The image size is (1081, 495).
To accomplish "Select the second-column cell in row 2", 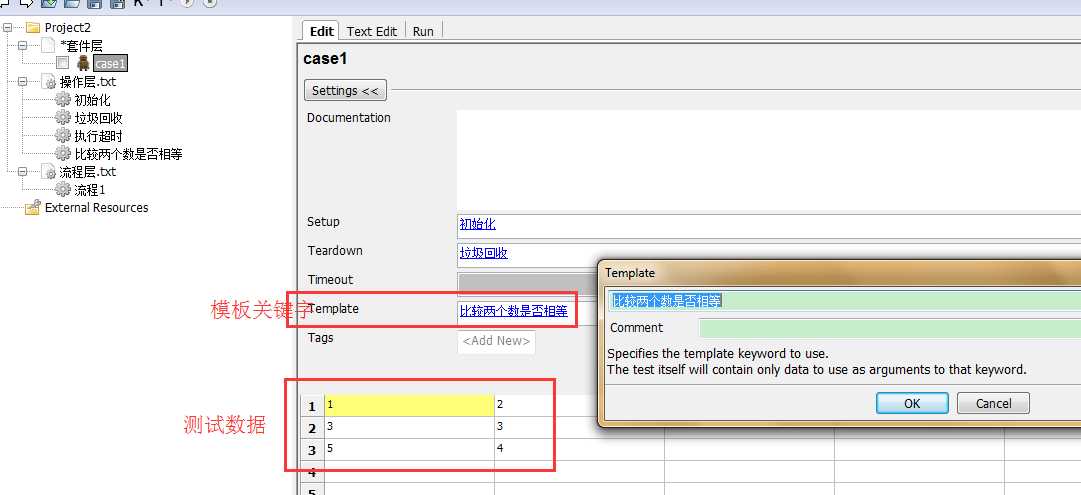I will tap(579, 427).
